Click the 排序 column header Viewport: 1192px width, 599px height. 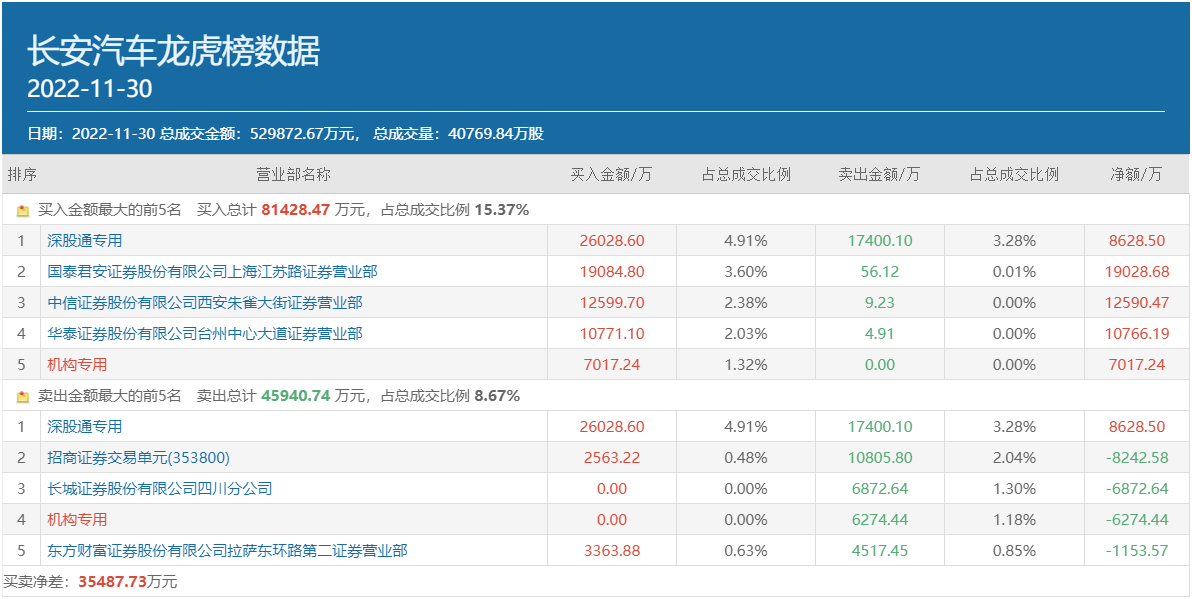pyautogui.click(x=22, y=174)
